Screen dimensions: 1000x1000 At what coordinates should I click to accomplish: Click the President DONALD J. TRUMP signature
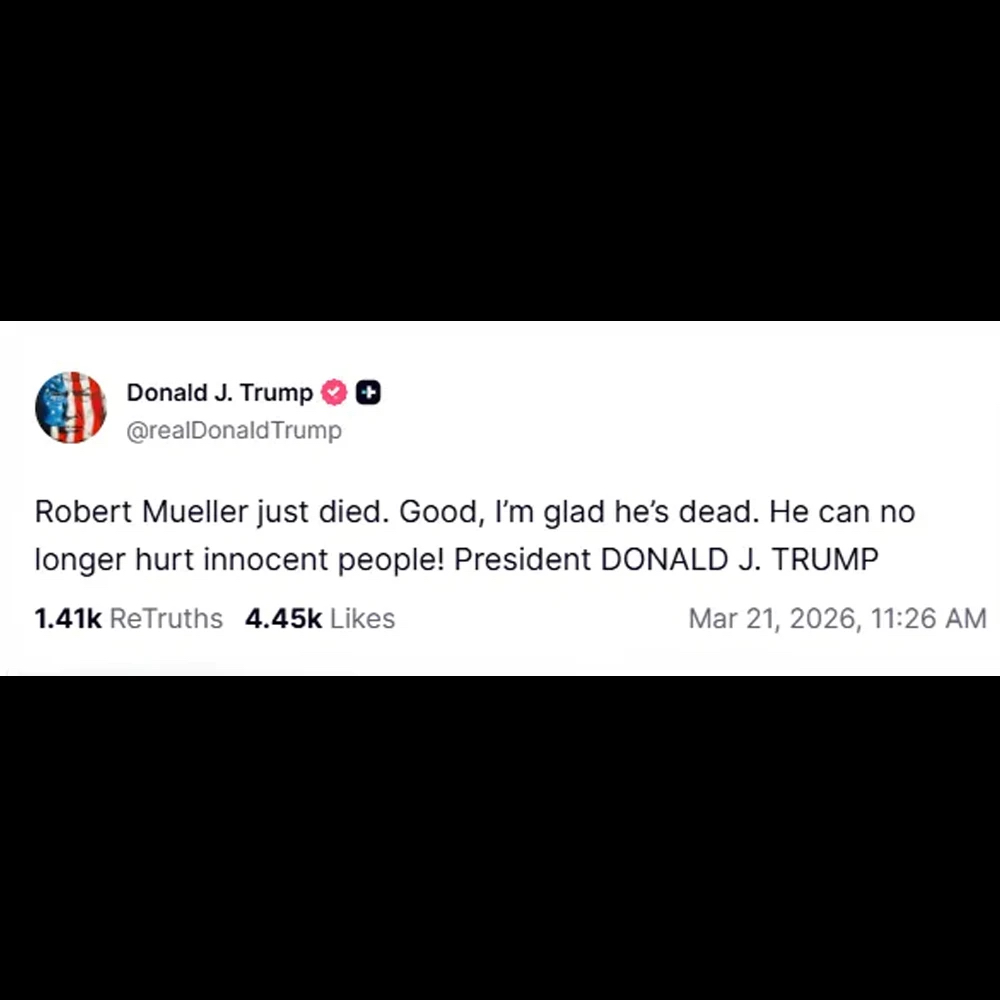tap(666, 560)
